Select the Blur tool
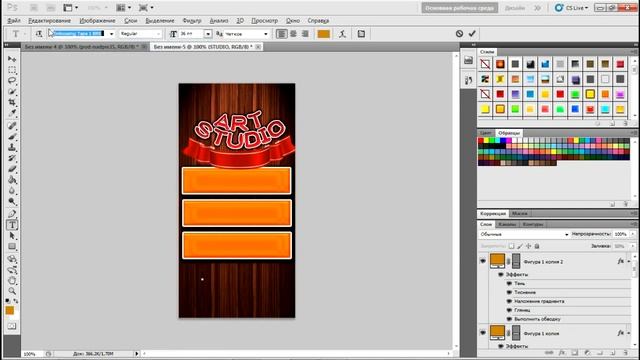This screenshot has height=360, width=640. 12,191
